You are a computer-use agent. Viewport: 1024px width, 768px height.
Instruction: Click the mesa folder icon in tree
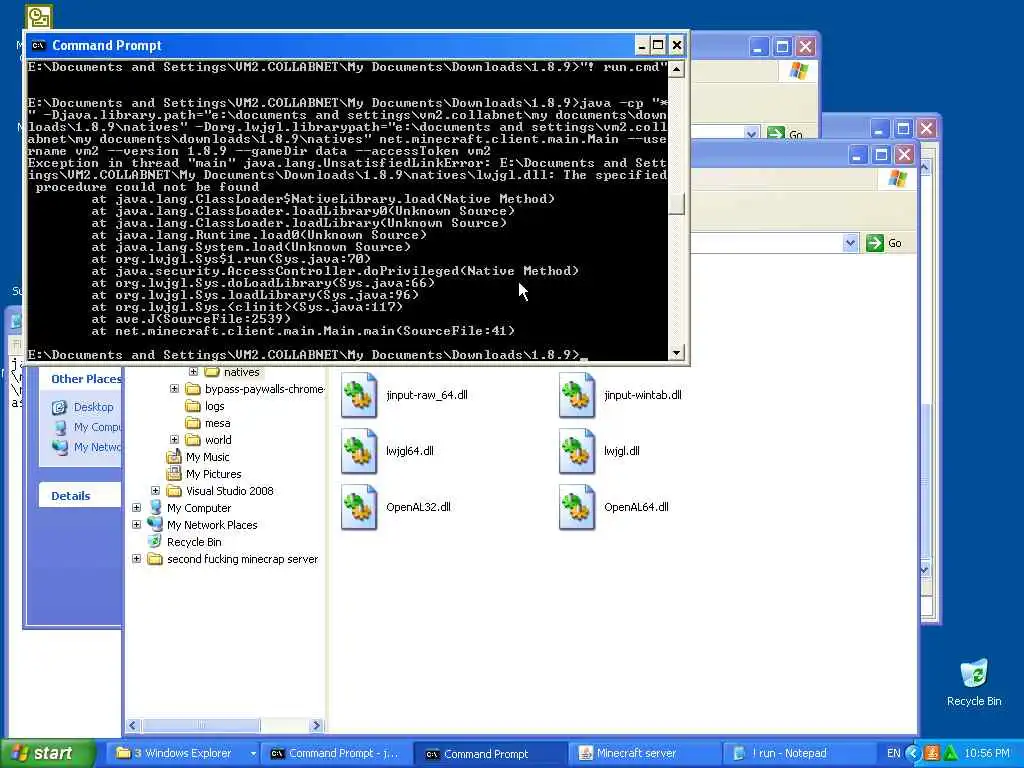pos(193,423)
